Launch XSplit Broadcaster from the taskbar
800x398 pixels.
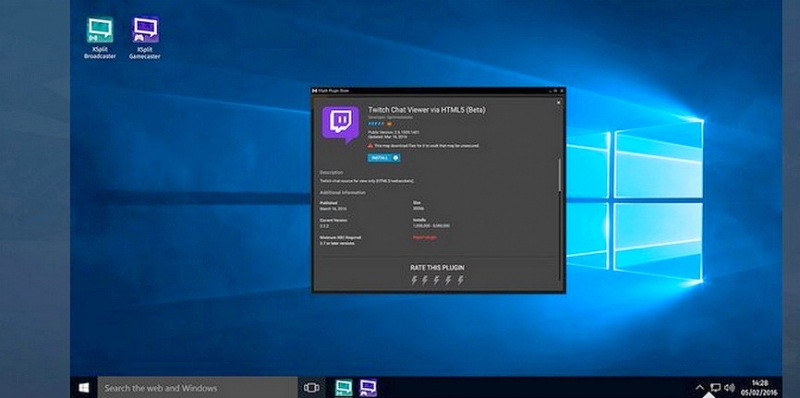tap(344, 388)
